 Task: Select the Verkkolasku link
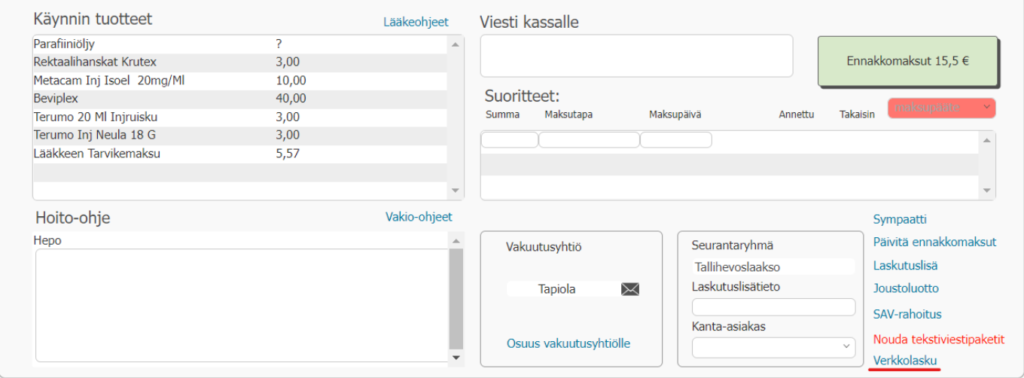(x=905, y=360)
